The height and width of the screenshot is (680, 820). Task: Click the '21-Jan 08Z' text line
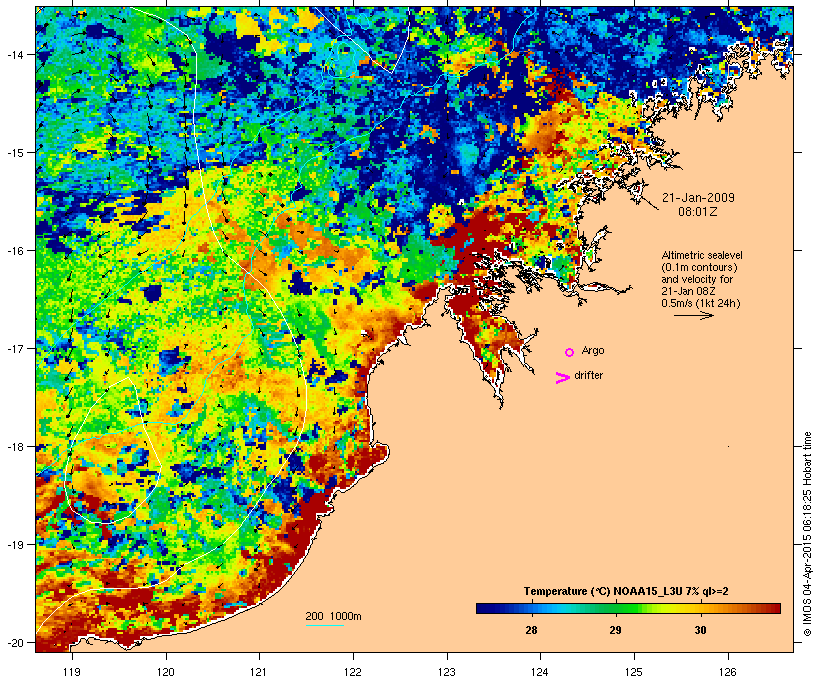tap(688, 291)
